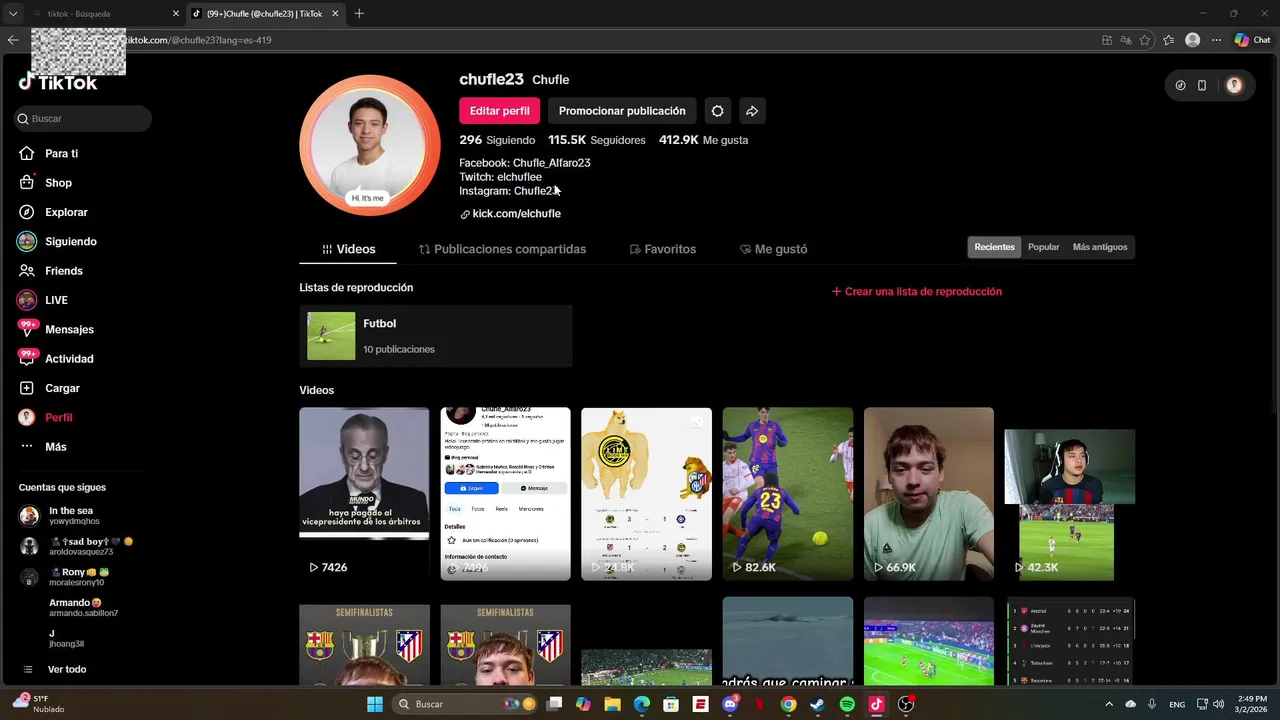The width and height of the screenshot is (1280, 720).
Task: Click the browser back arrow
Action: click(12, 40)
